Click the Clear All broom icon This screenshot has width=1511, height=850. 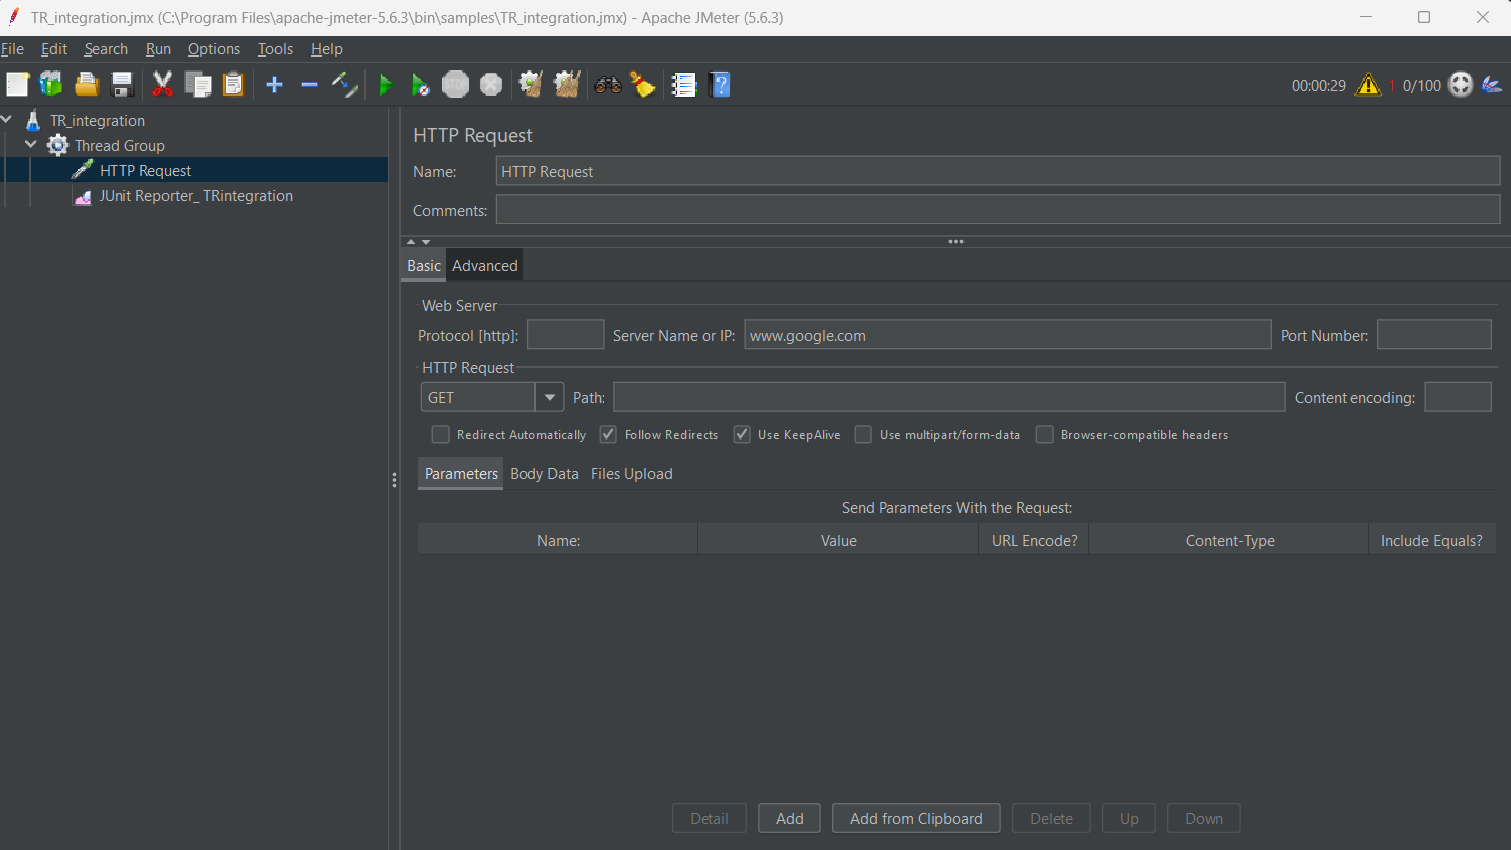pos(567,85)
